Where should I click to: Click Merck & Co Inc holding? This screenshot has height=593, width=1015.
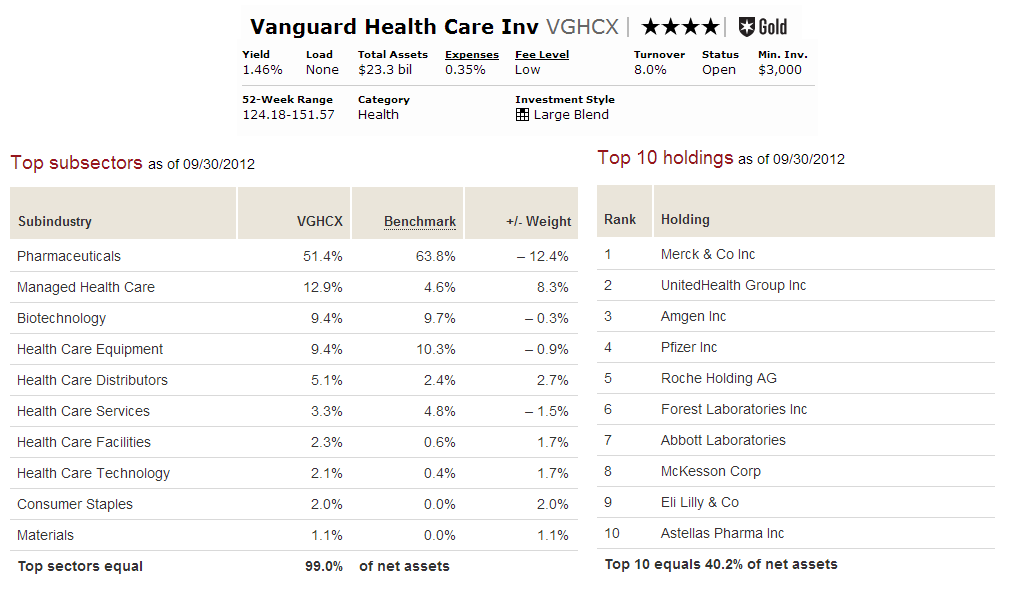coord(708,254)
